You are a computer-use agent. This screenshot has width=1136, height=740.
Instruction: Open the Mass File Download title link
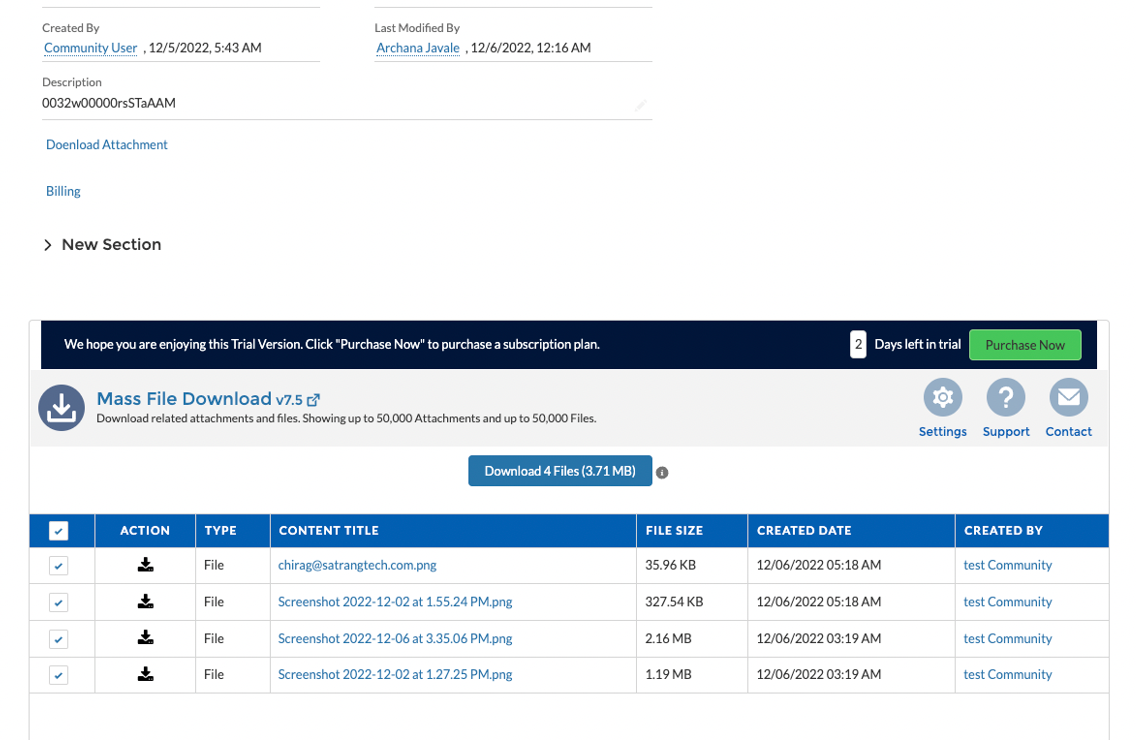[184, 399]
